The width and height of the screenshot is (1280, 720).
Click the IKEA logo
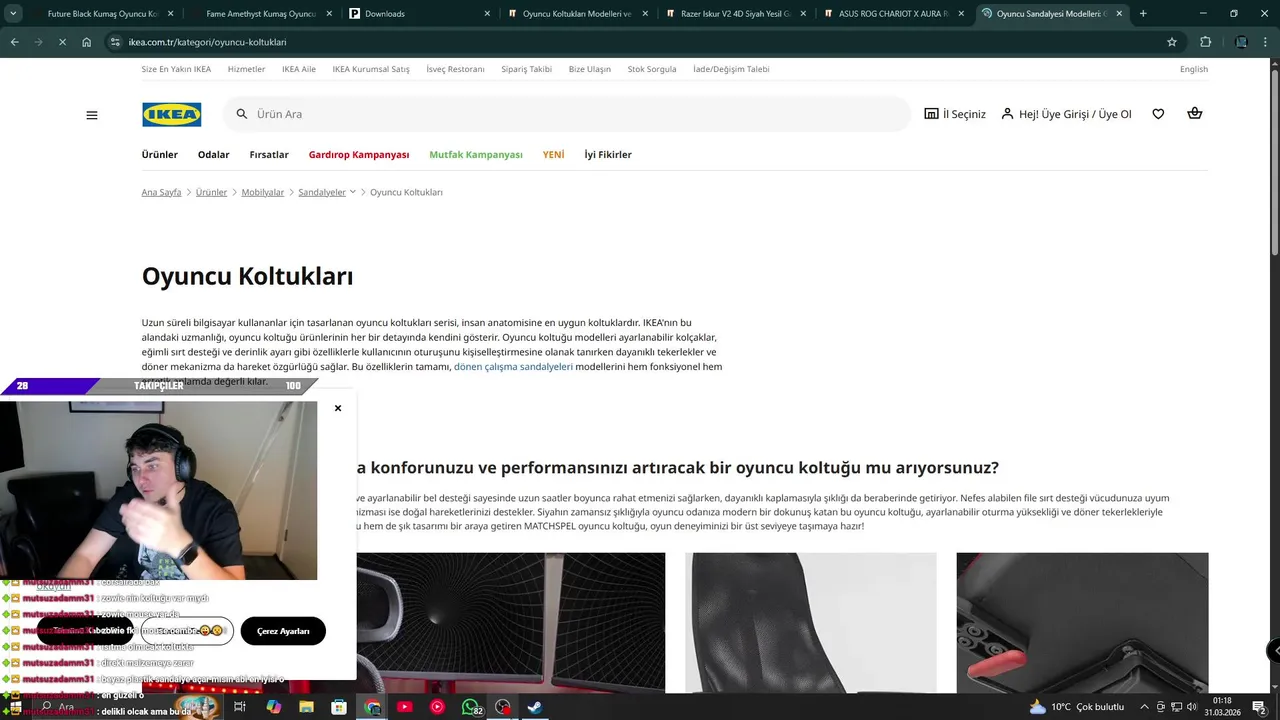171,114
